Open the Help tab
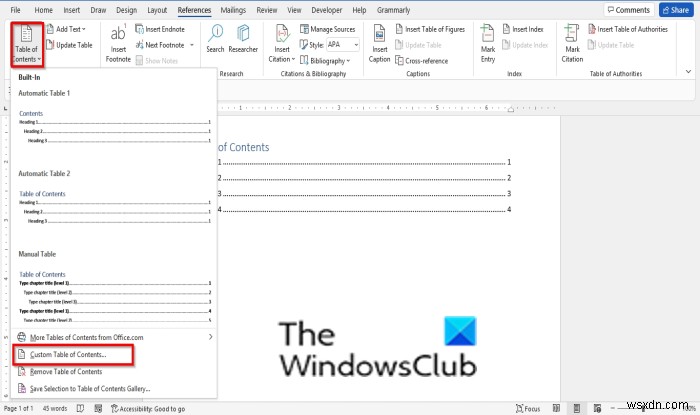The width and height of the screenshot is (700, 415). pos(359,10)
